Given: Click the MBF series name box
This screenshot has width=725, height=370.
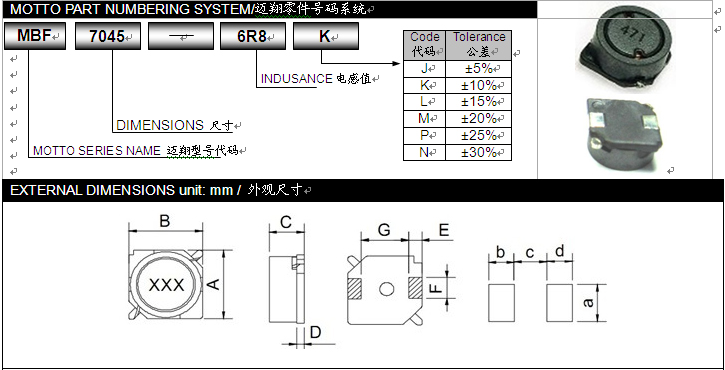Looking at the screenshot, I should click(35, 36).
